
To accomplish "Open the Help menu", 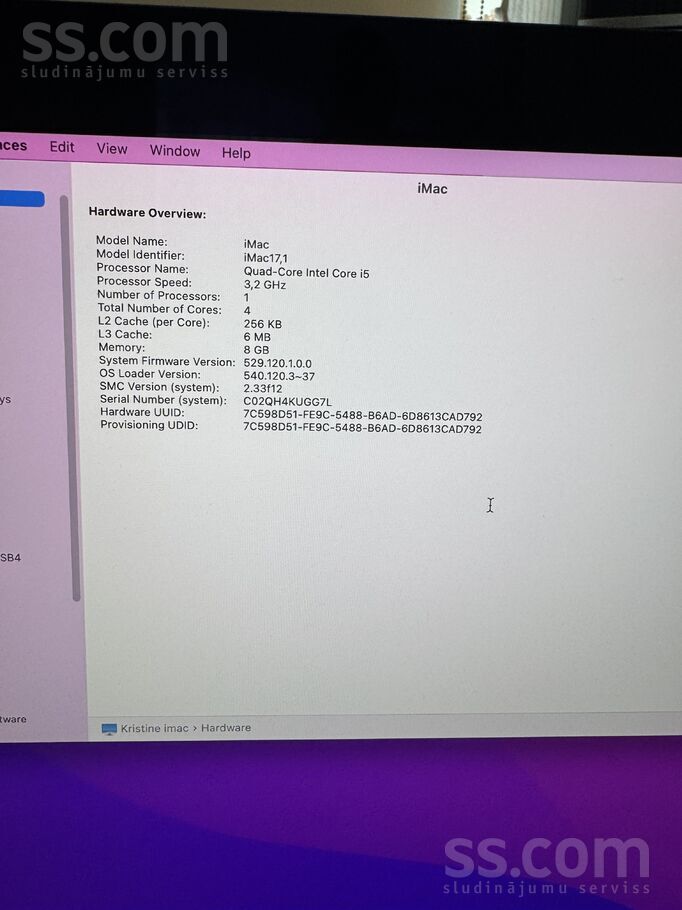I will pyautogui.click(x=236, y=153).
